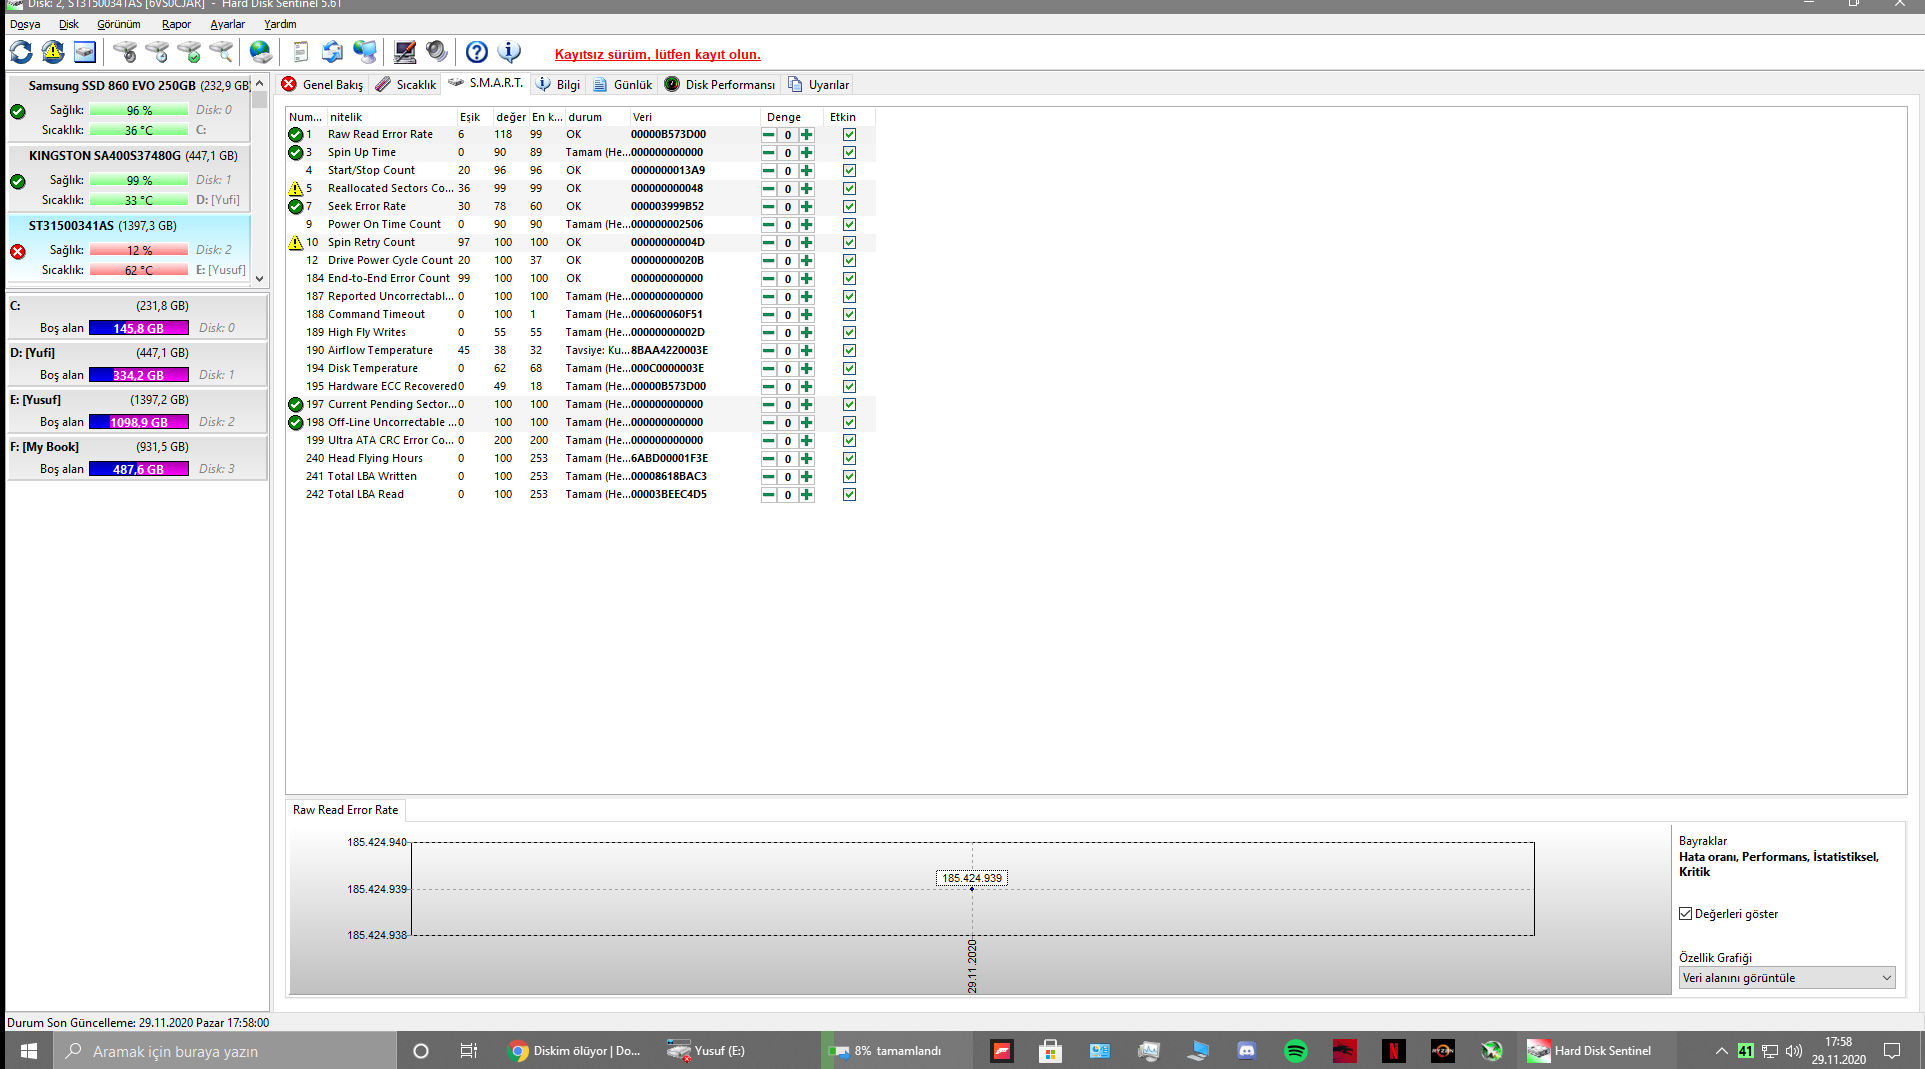Open the AMD Ryzen app in taskbar
This screenshot has width=1925, height=1069.
coord(1443,1051)
